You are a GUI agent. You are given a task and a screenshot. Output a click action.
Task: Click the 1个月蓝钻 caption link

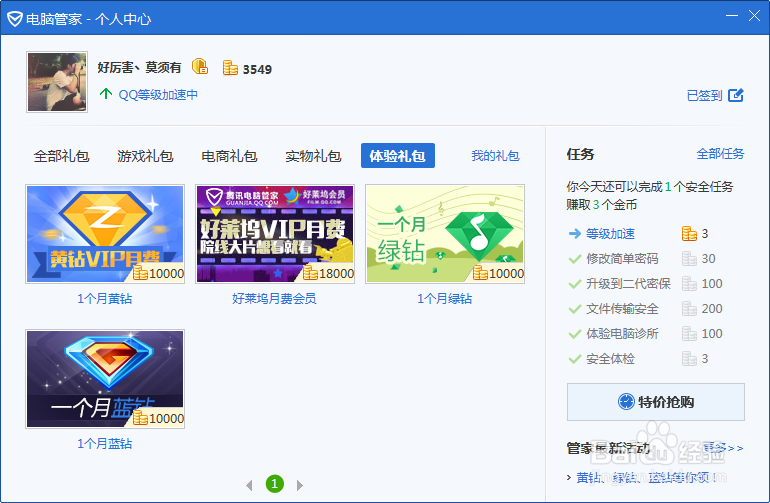pos(105,444)
